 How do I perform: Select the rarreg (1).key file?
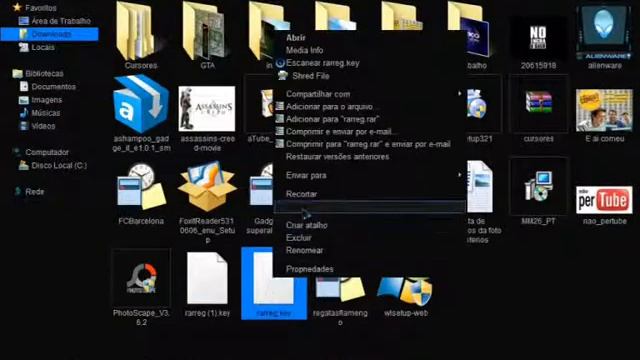pos(207,278)
